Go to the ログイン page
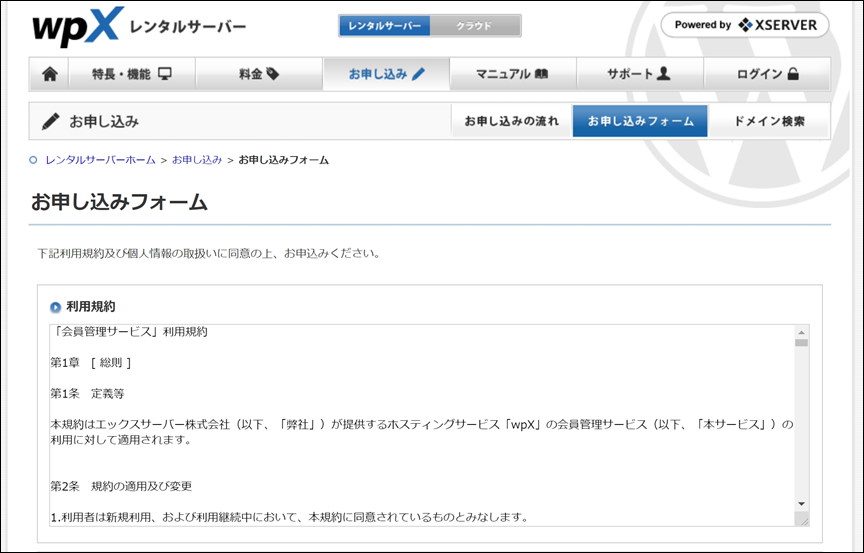The image size is (864, 553). coord(767,74)
